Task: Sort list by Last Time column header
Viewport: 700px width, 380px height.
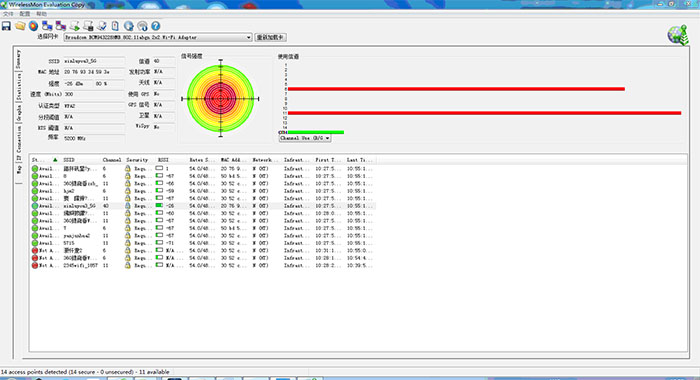Action: click(x=359, y=159)
